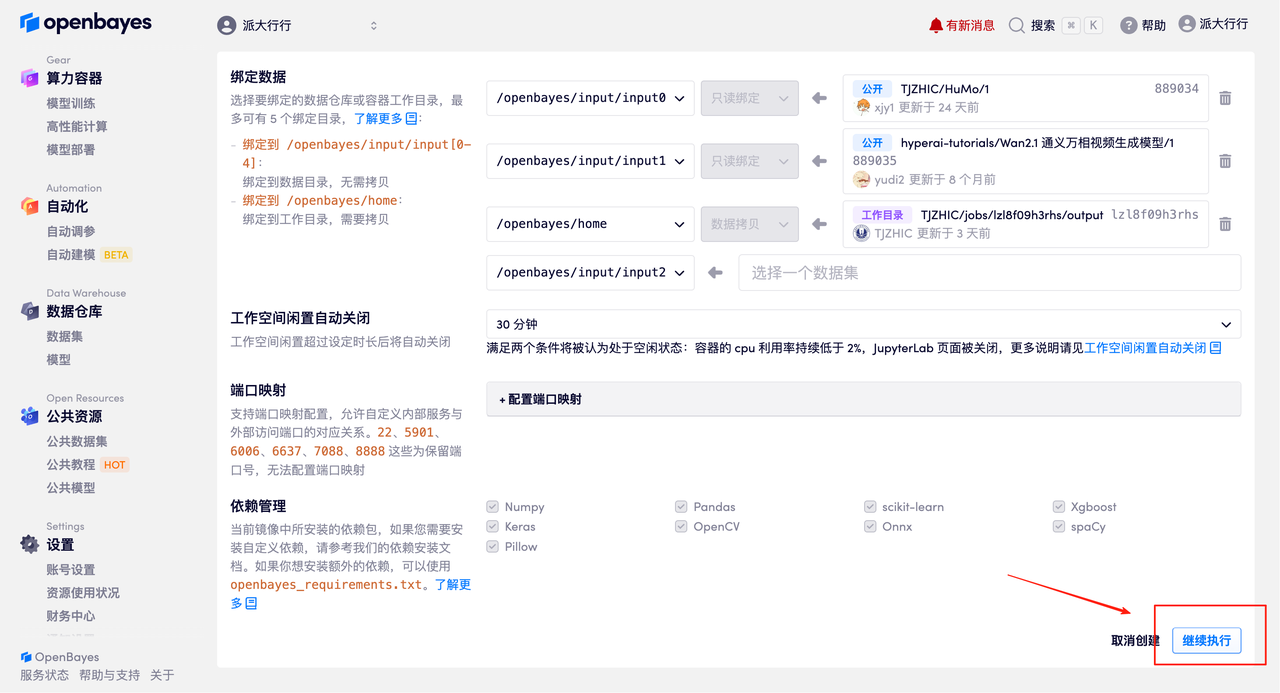Expand the workspace switcher next to 派大行行

(x=373, y=24)
